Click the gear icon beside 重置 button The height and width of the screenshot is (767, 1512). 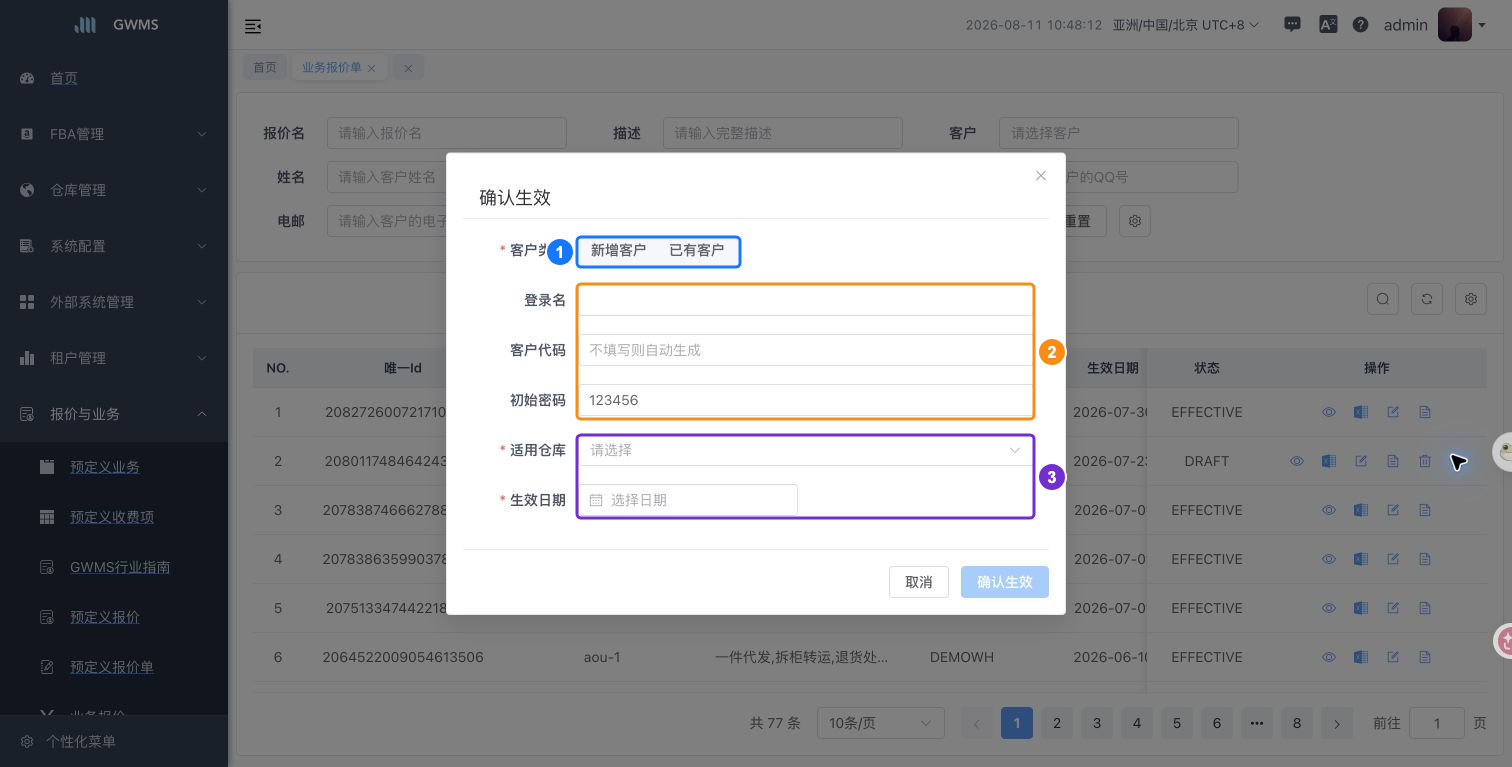pos(1135,221)
